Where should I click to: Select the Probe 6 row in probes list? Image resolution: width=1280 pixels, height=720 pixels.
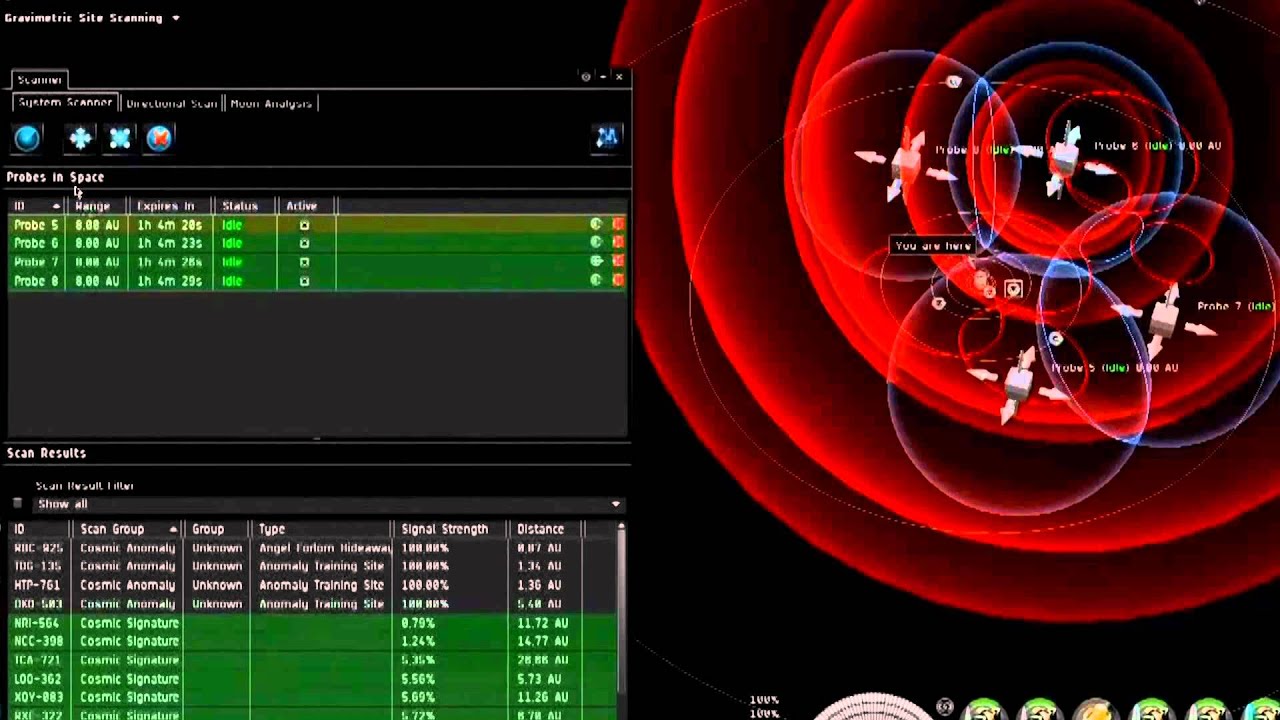tap(318, 243)
